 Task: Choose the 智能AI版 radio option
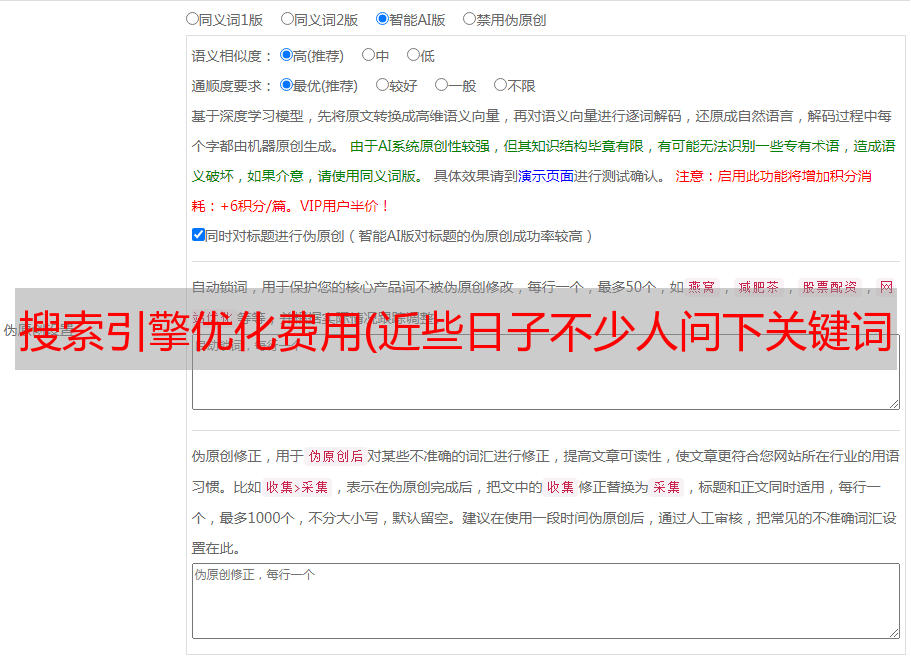click(x=382, y=19)
